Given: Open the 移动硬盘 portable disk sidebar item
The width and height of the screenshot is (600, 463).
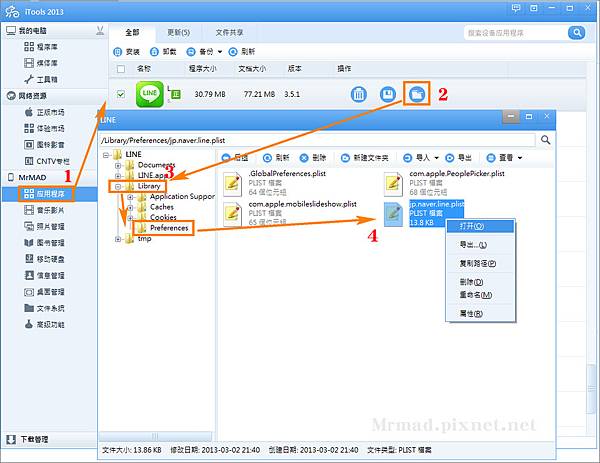Looking at the screenshot, I should (44, 259).
